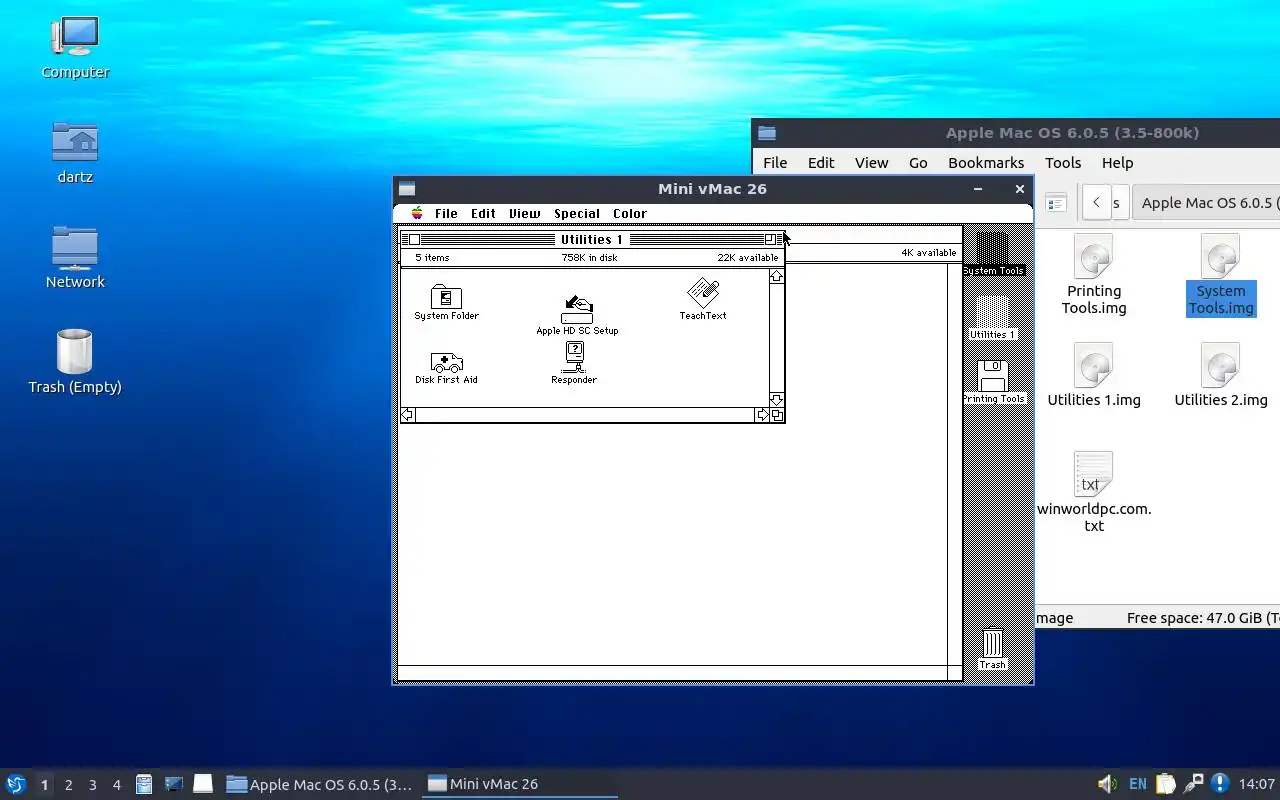Switch to Apple Mac OS 6.0.5 taskbar window
Image resolution: width=1280 pixels, height=800 pixels.
[x=319, y=784]
